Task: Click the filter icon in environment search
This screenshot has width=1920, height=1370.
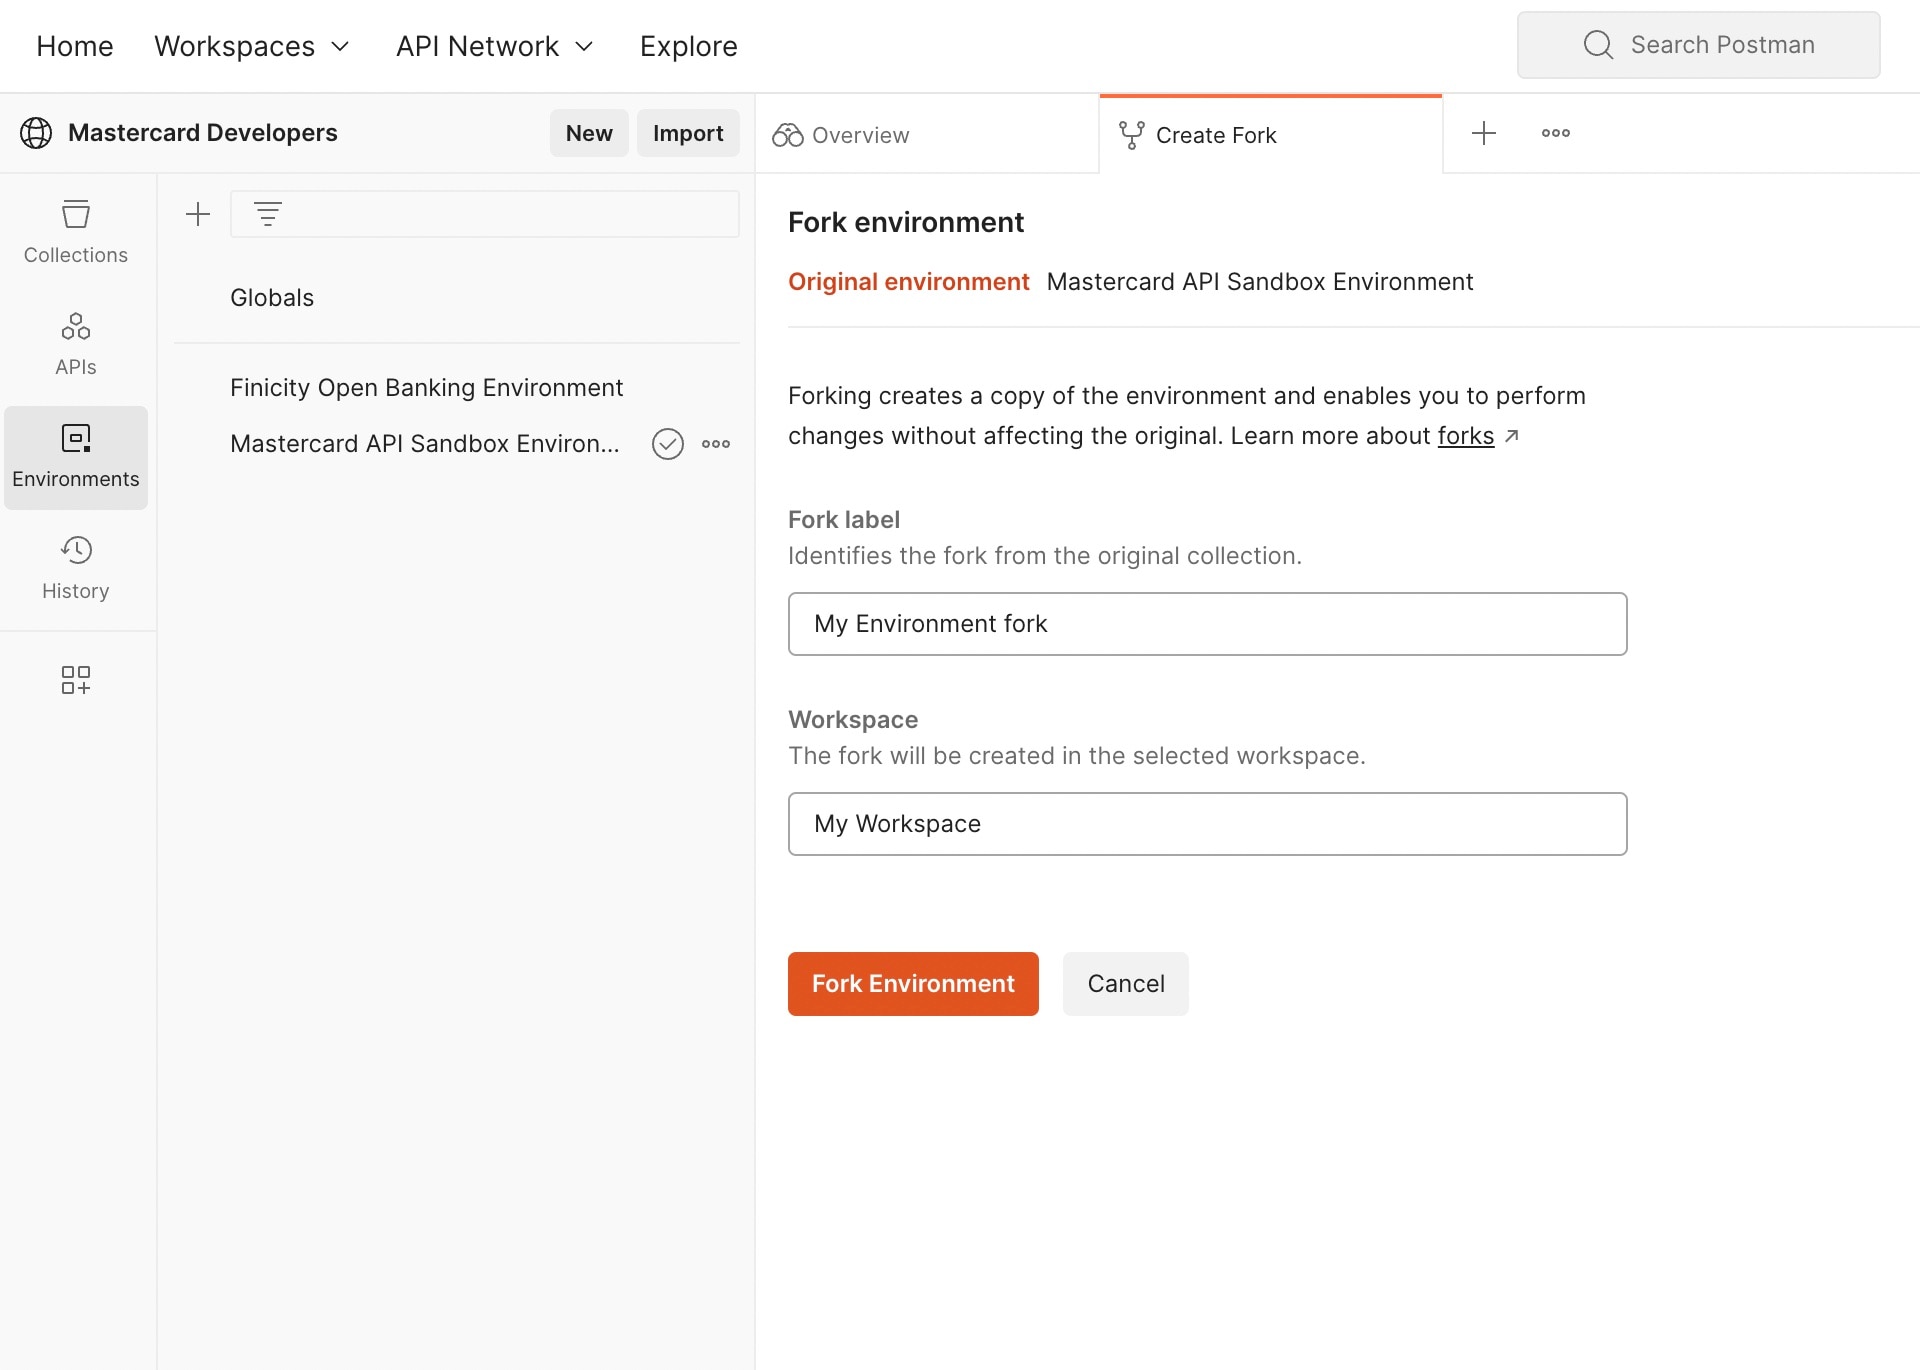Action: (x=267, y=214)
